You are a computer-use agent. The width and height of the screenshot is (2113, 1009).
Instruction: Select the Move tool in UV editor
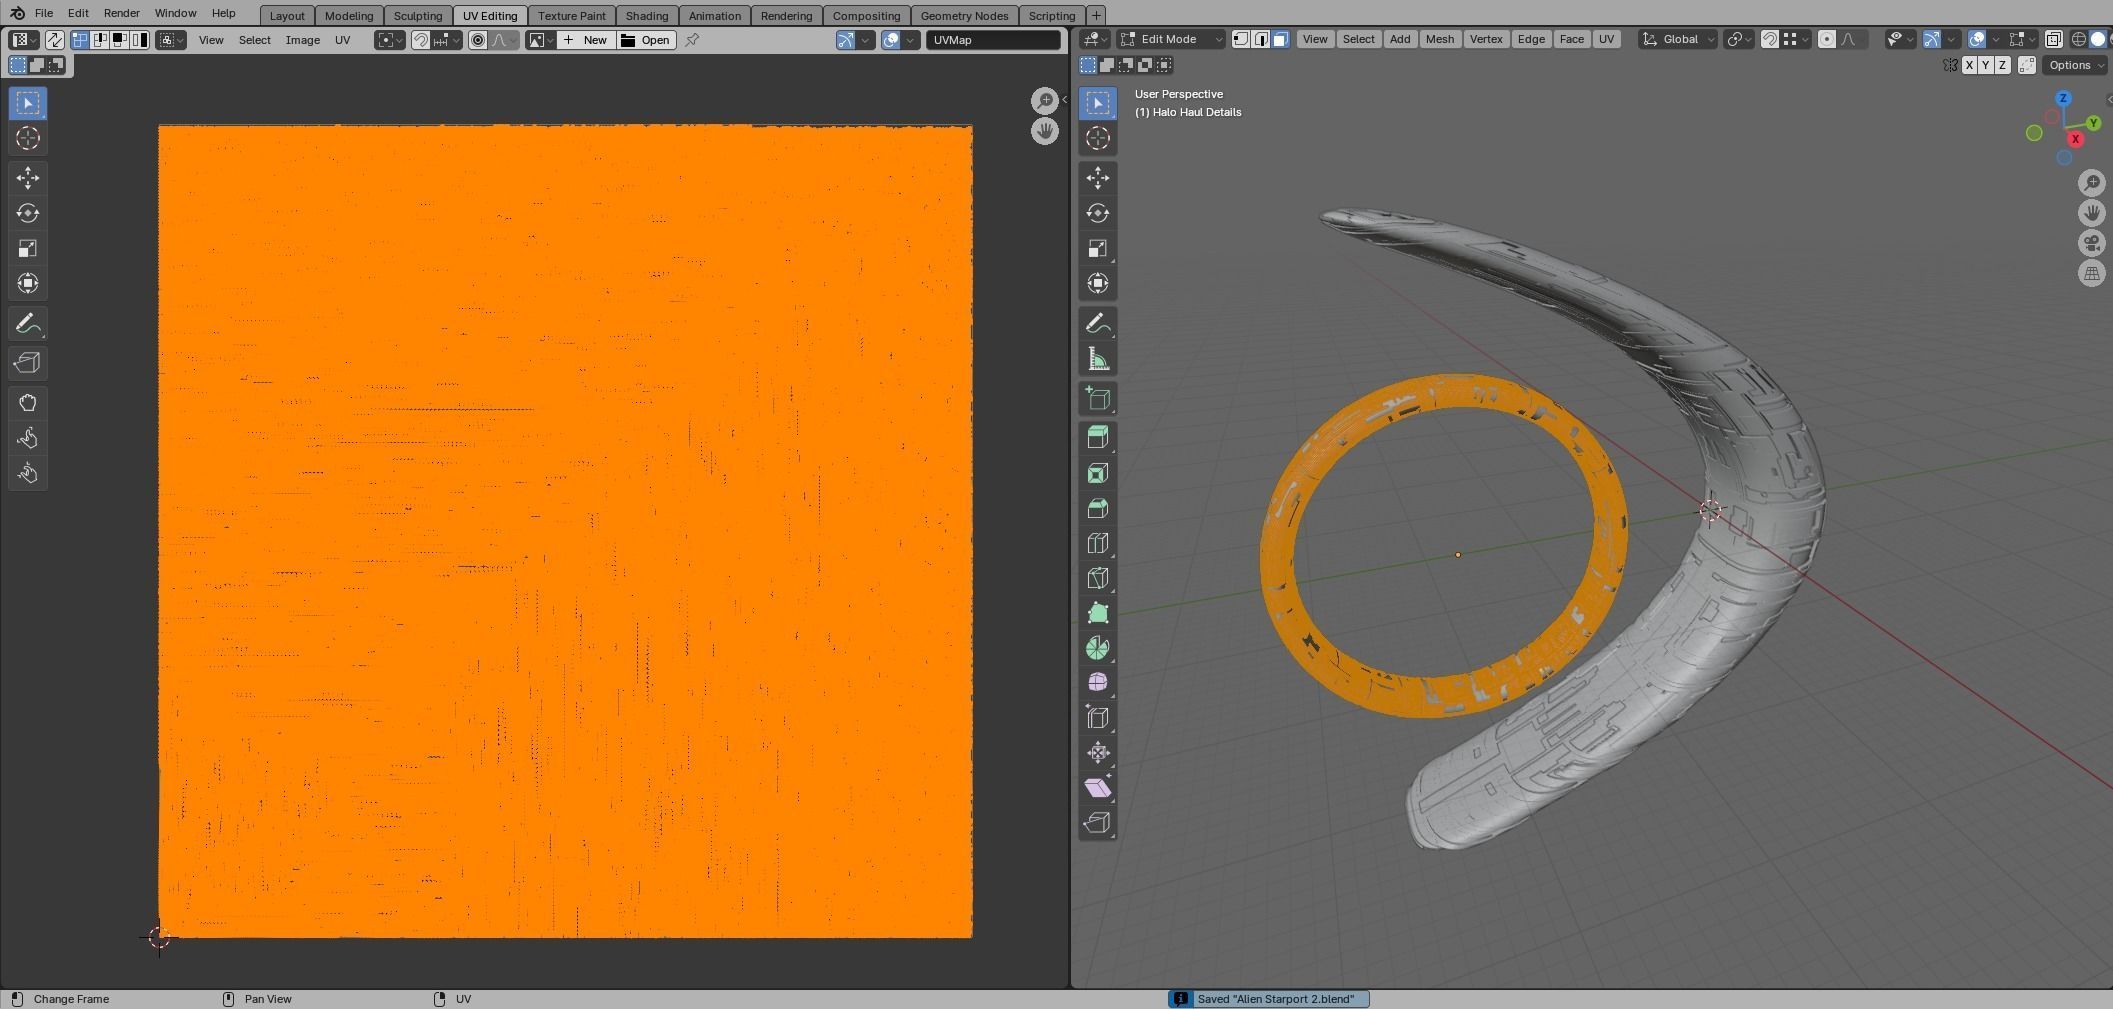[28, 178]
